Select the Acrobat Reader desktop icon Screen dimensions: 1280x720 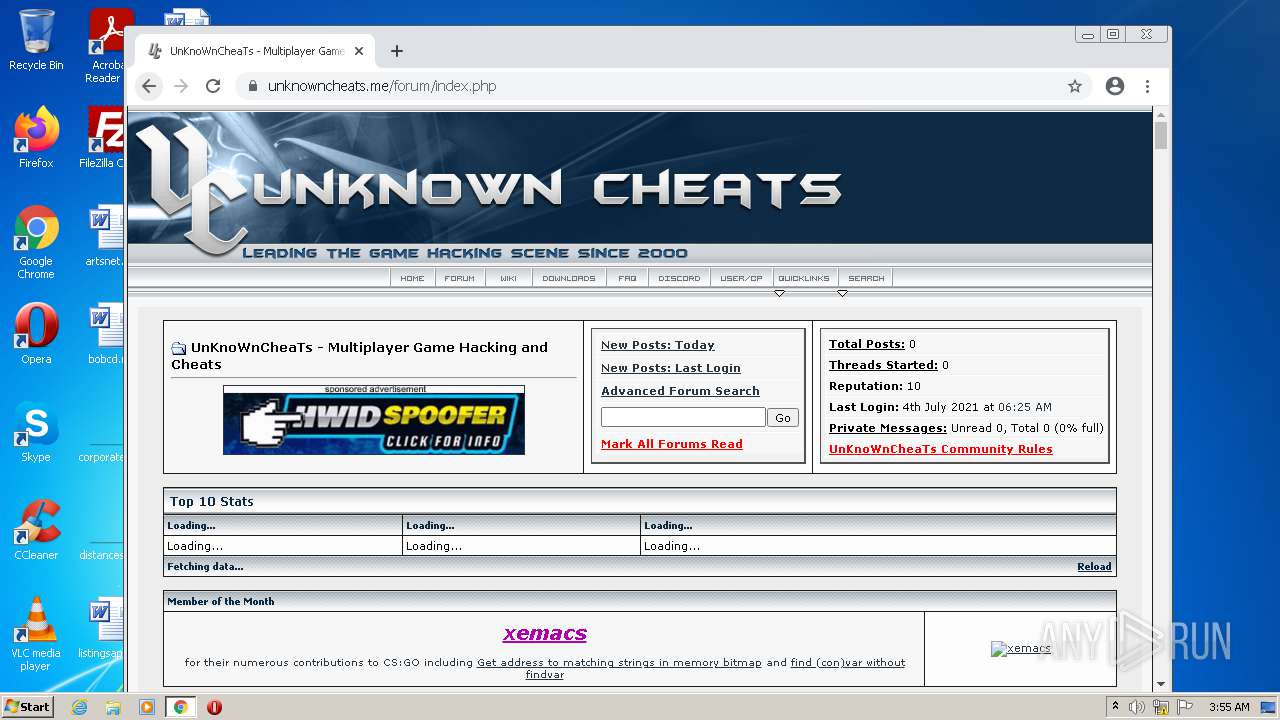tap(106, 46)
